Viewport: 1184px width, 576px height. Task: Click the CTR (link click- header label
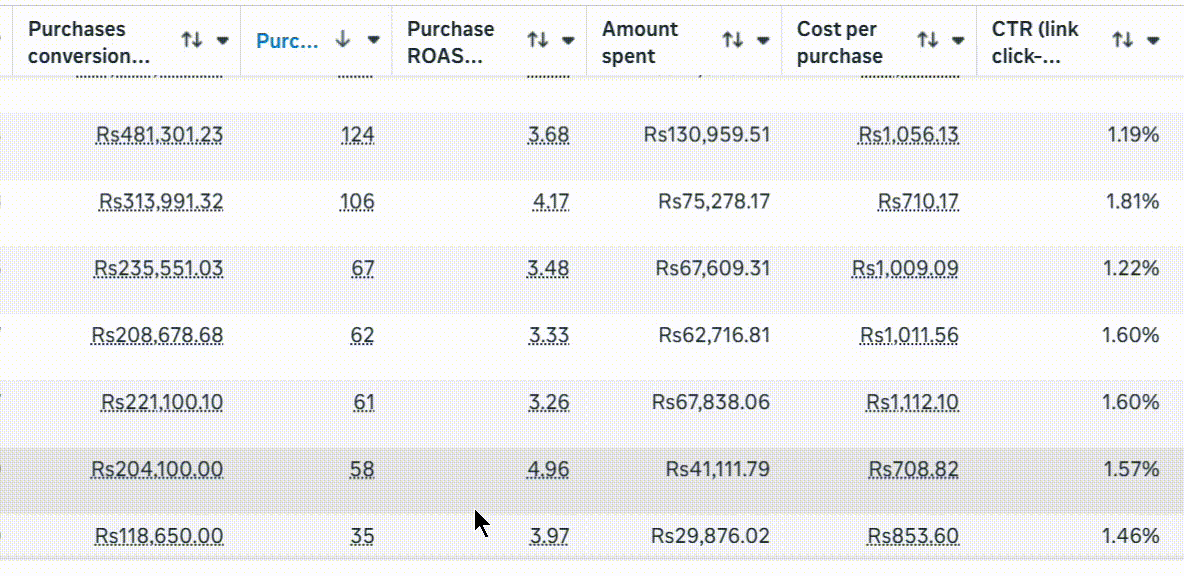coord(1035,42)
